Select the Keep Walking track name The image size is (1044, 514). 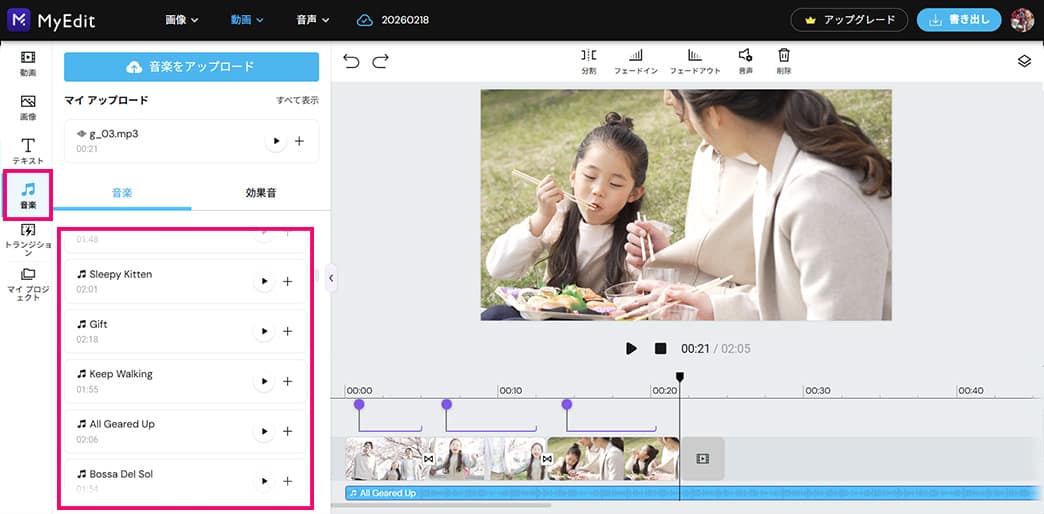(121, 374)
